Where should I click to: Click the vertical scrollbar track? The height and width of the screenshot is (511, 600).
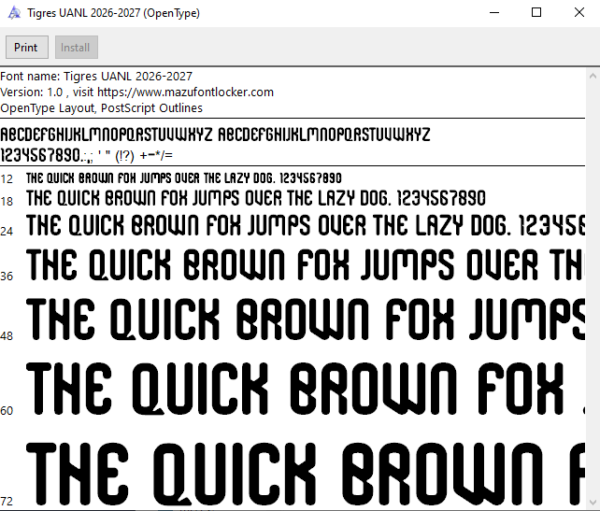593,289
